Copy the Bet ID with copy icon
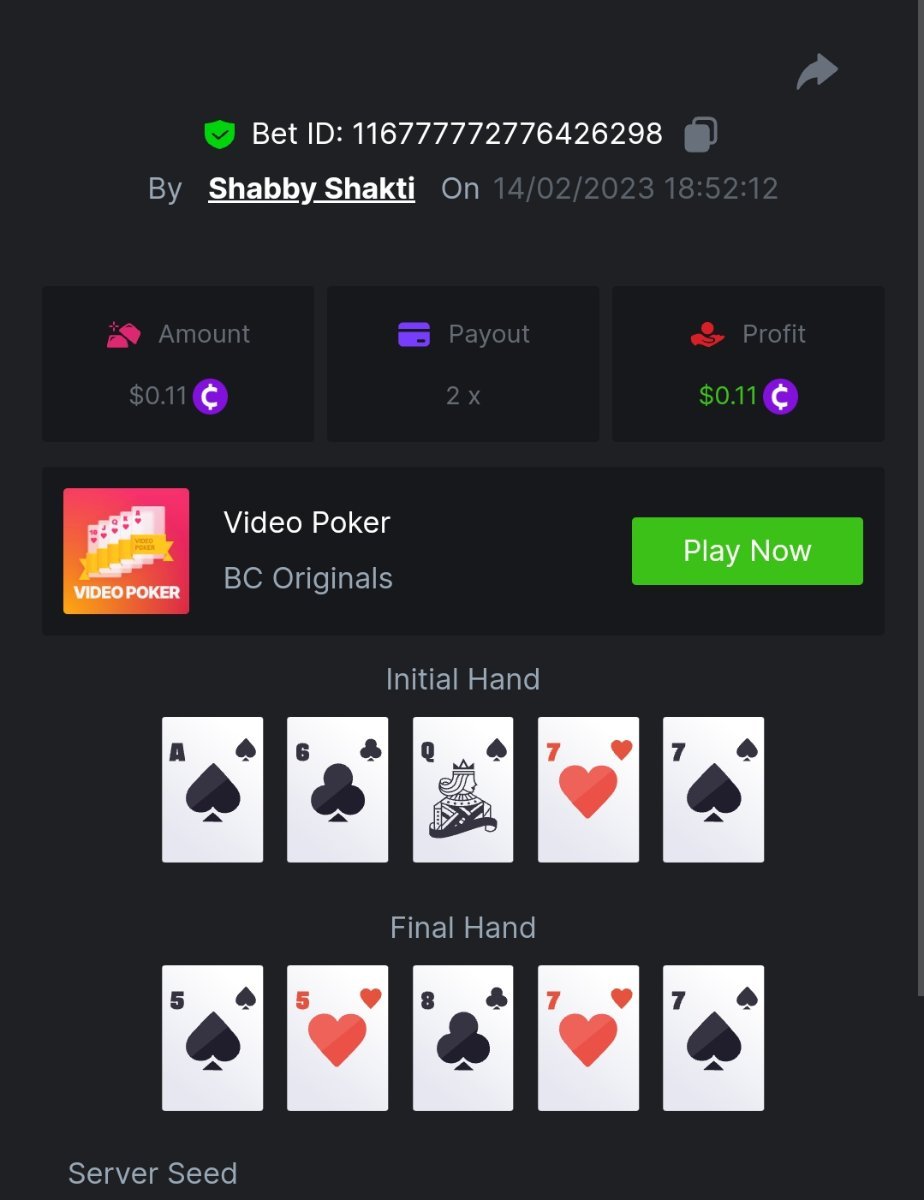 pyautogui.click(x=700, y=134)
